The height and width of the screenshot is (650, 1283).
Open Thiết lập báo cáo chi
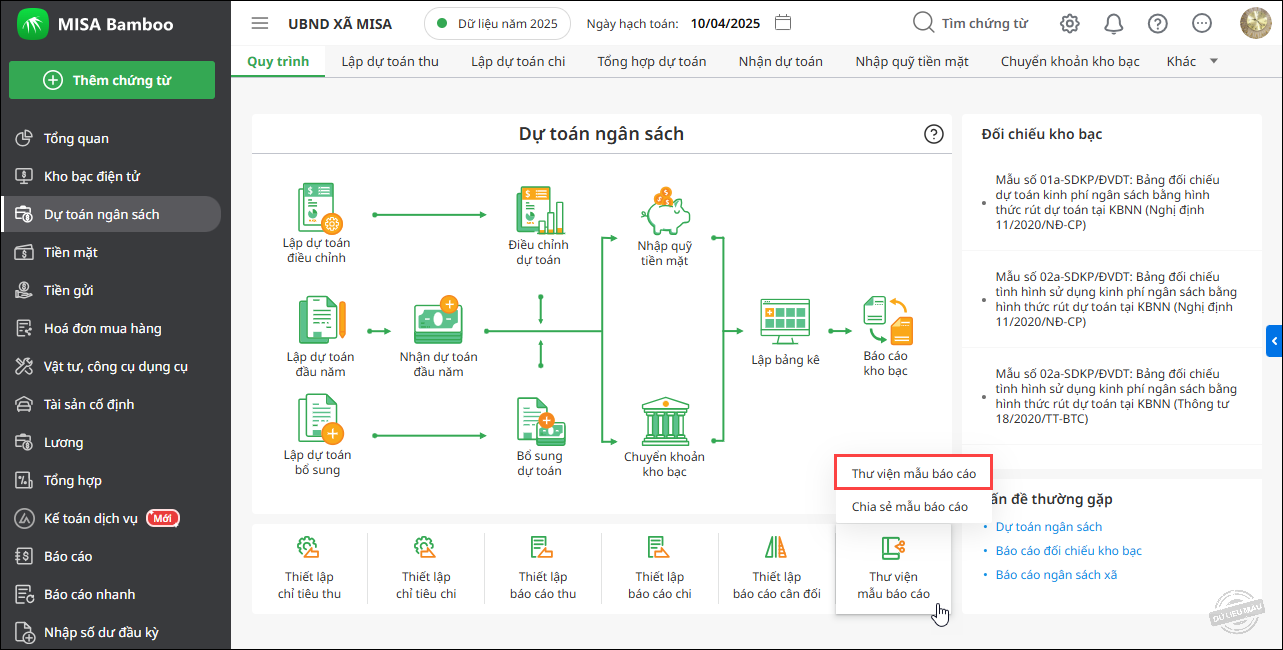point(660,570)
